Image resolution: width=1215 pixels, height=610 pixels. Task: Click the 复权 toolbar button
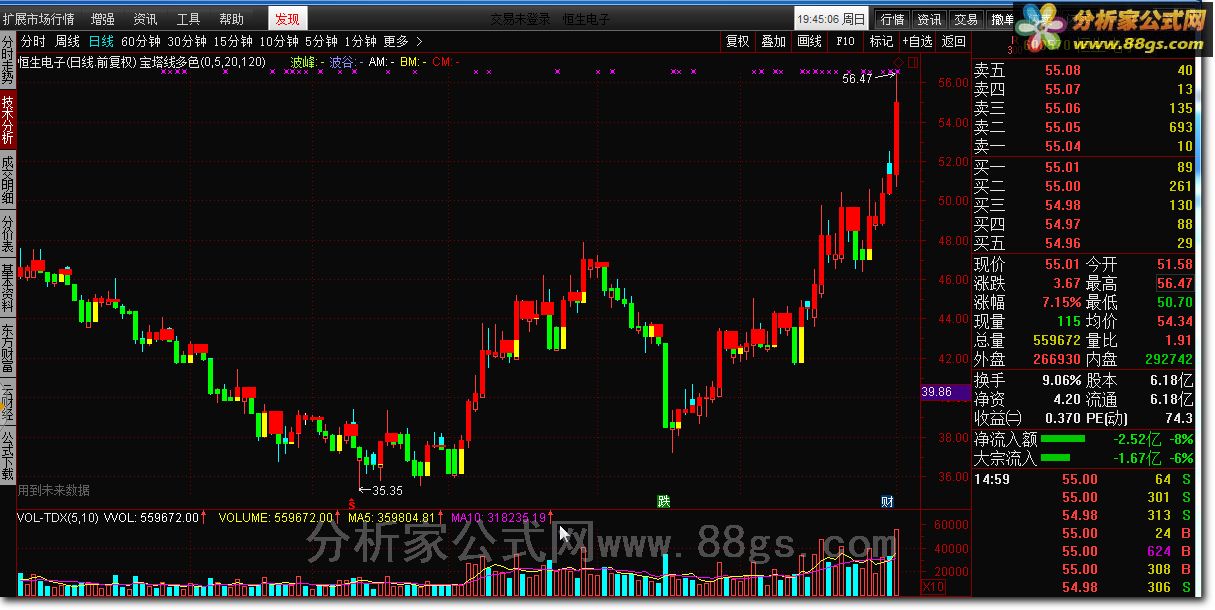(738, 41)
